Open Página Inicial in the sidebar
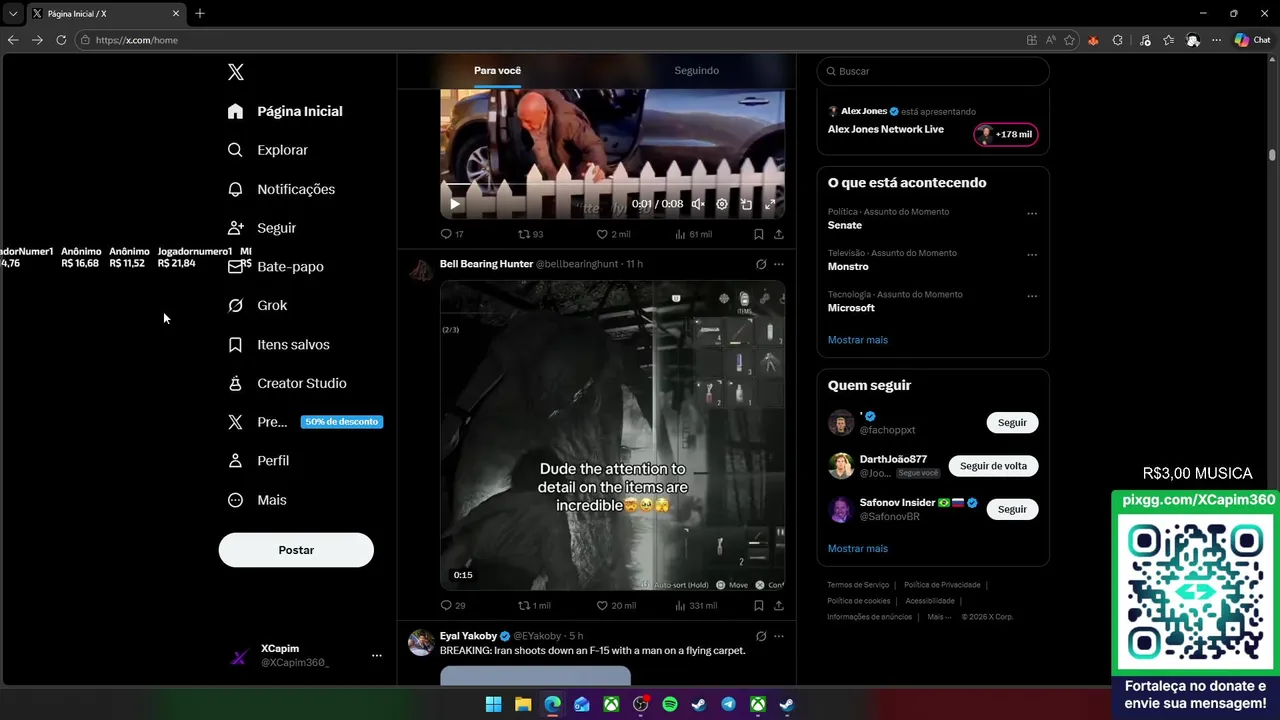Screen dimensions: 1280x720 pos(285,111)
